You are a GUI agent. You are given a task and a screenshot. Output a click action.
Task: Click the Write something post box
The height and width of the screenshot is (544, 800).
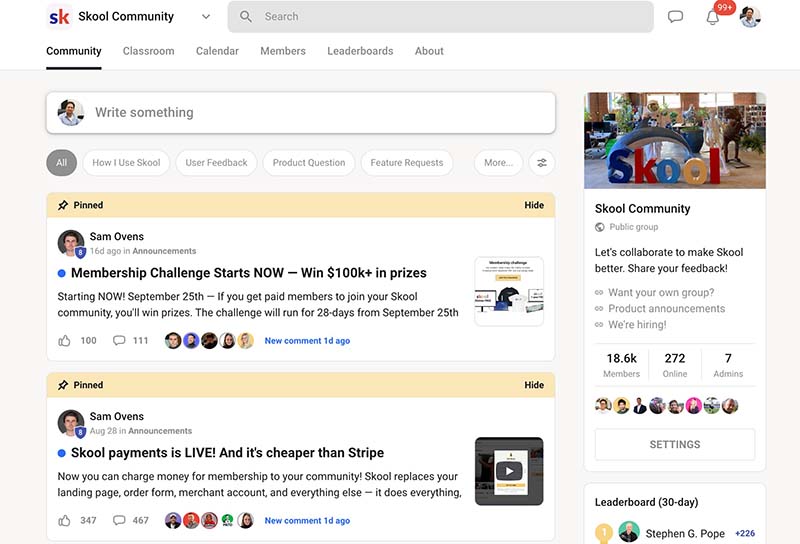(x=301, y=113)
